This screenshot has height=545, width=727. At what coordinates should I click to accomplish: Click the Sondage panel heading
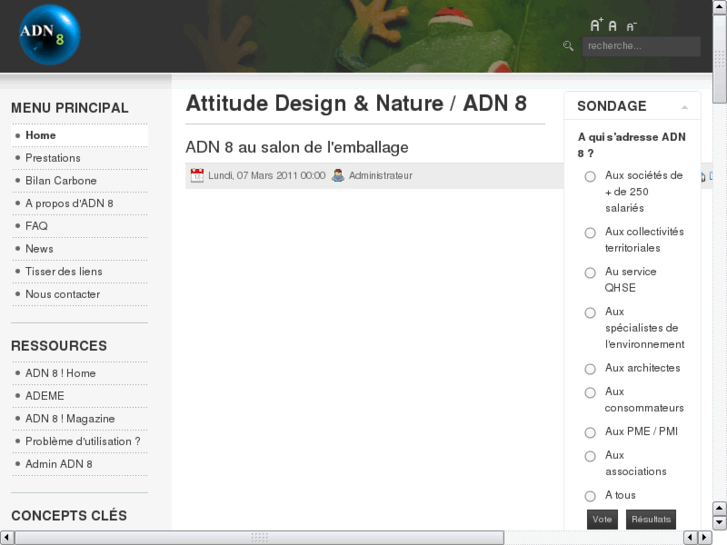[x=612, y=106]
